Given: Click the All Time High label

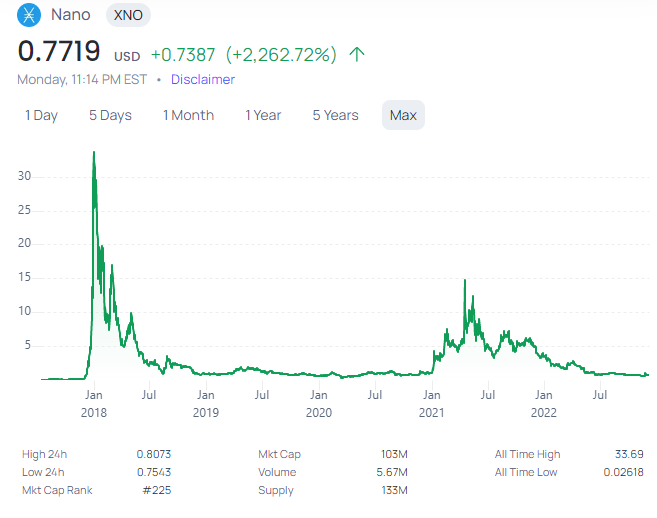Looking at the screenshot, I should (528, 454).
